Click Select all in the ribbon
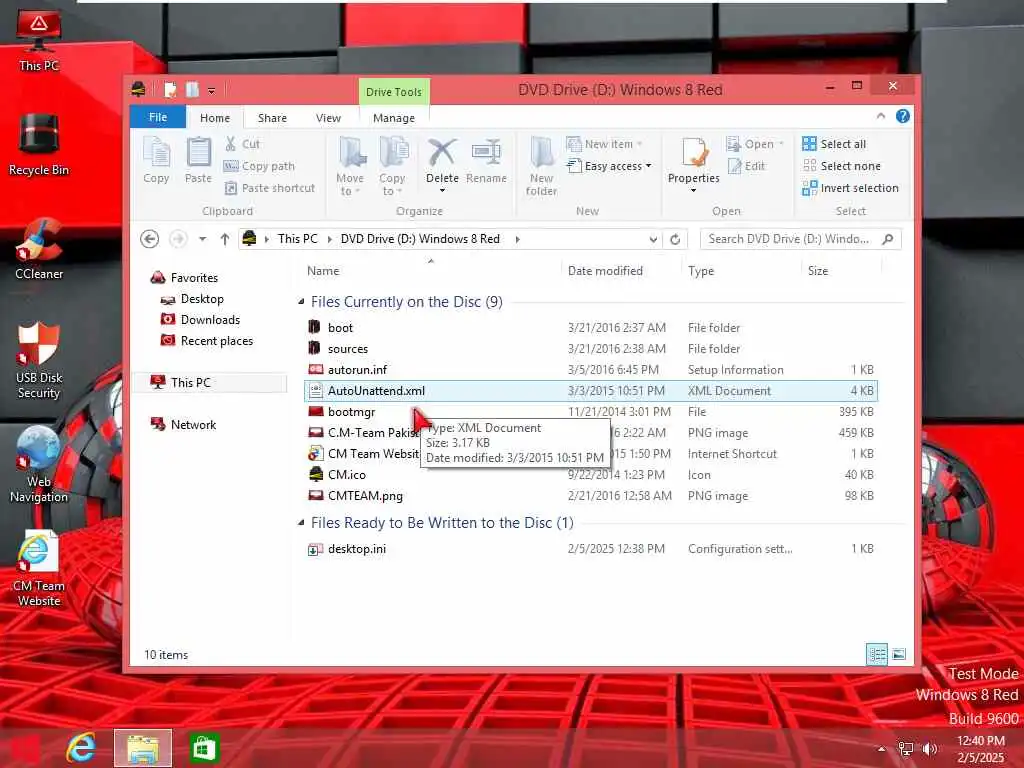 click(834, 144)
